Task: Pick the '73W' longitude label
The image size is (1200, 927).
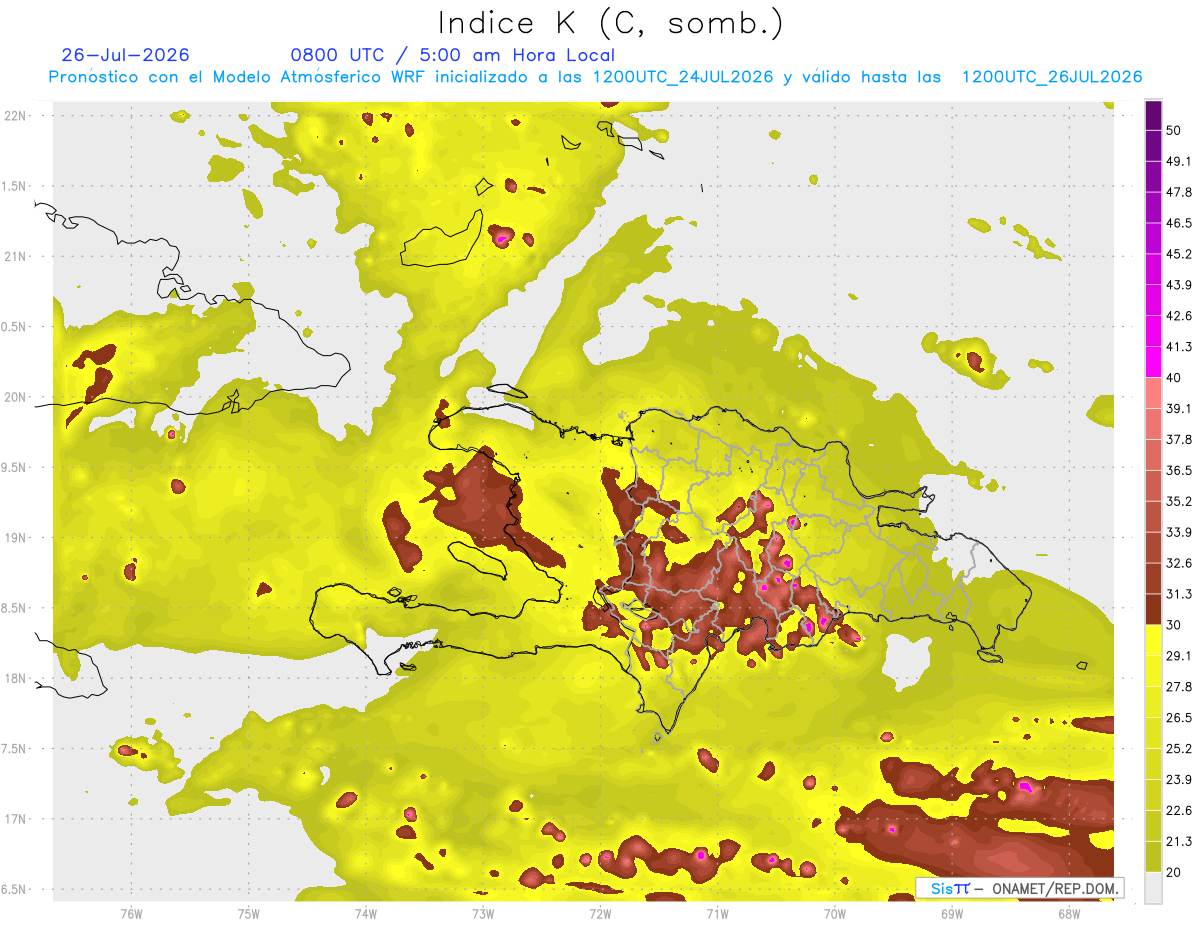Action: (483, 913)
